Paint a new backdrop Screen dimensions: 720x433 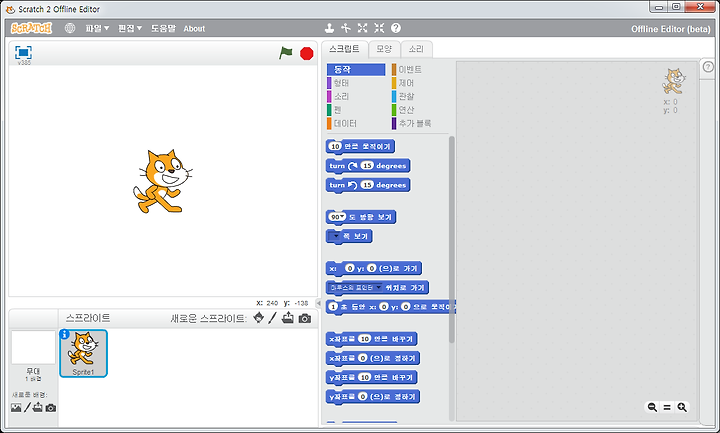pyautogui.click(x=27, y=407)
